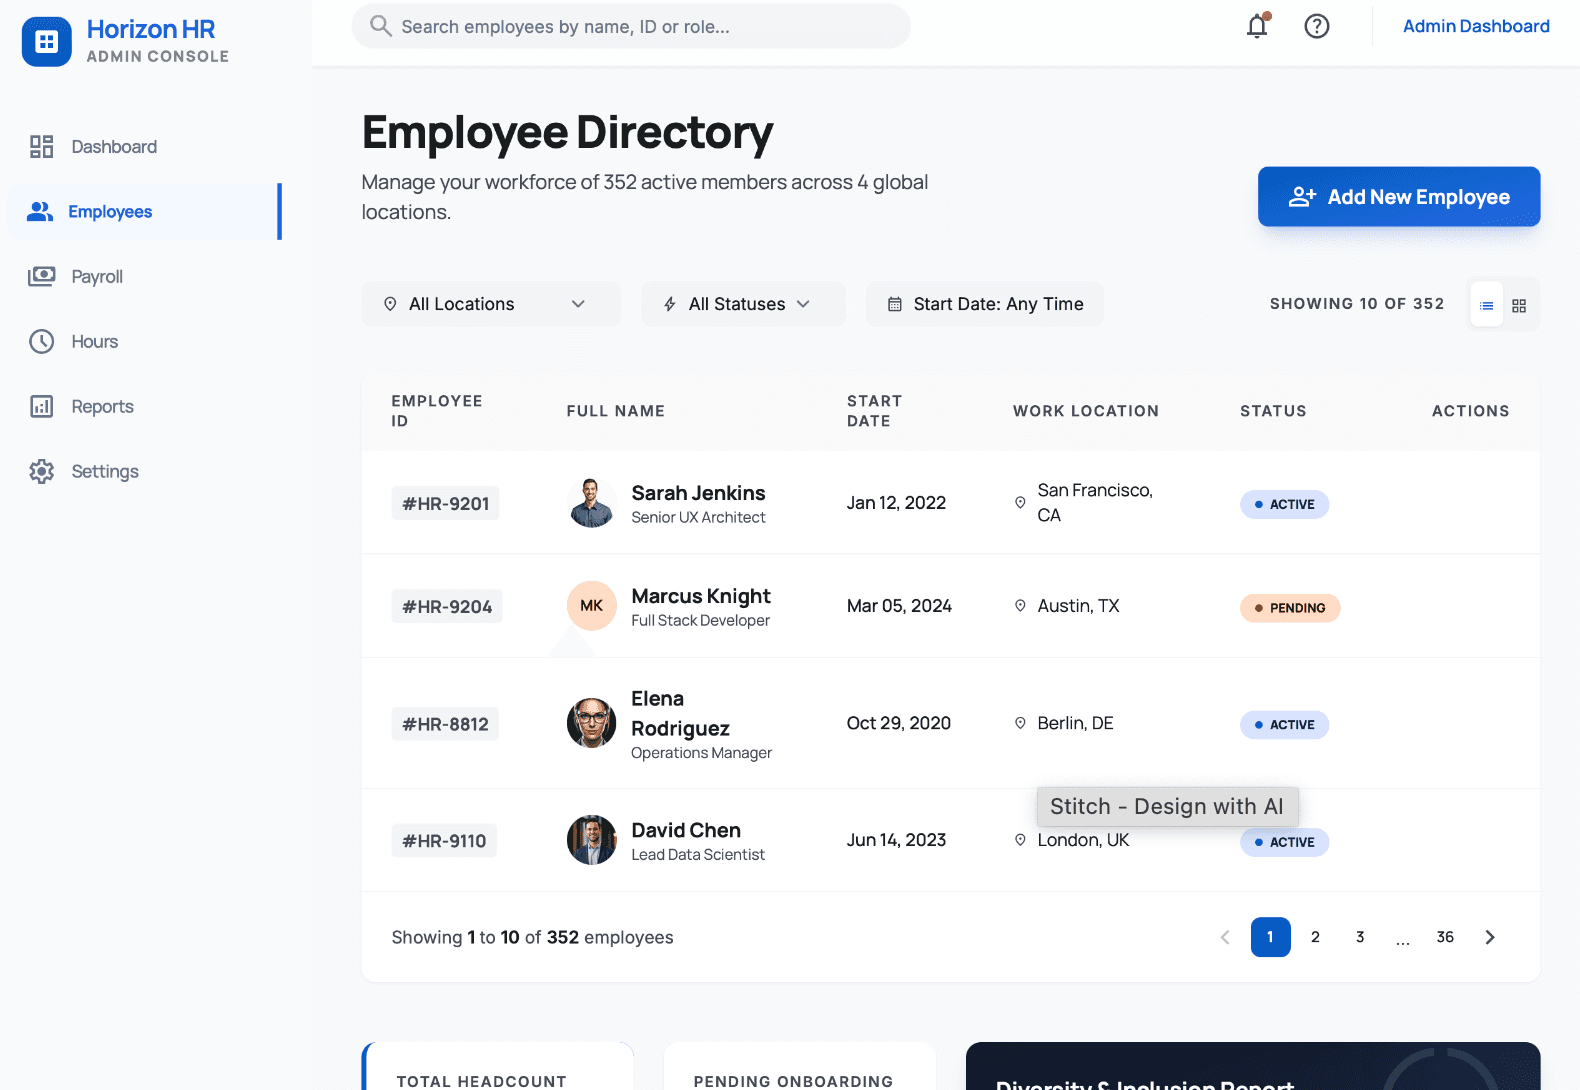Open Dashboard in the sidebar
Viewport: 1580px width, 1090px height.
(145, 147)
